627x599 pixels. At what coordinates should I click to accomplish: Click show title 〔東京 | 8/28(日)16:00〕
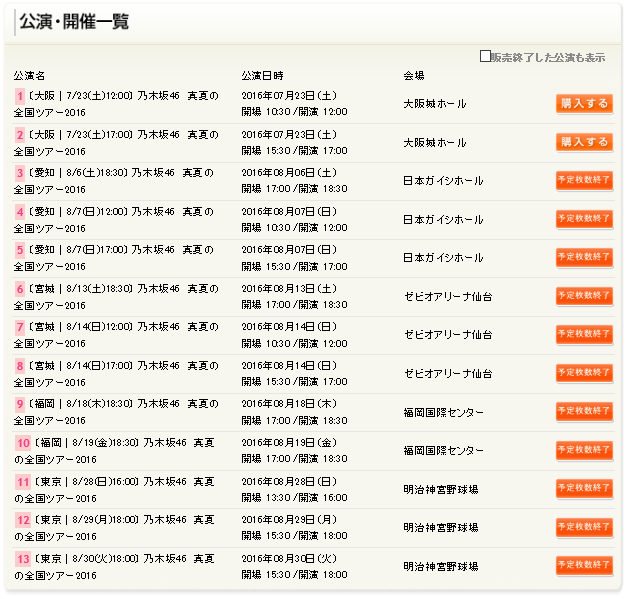click(86, 481)
